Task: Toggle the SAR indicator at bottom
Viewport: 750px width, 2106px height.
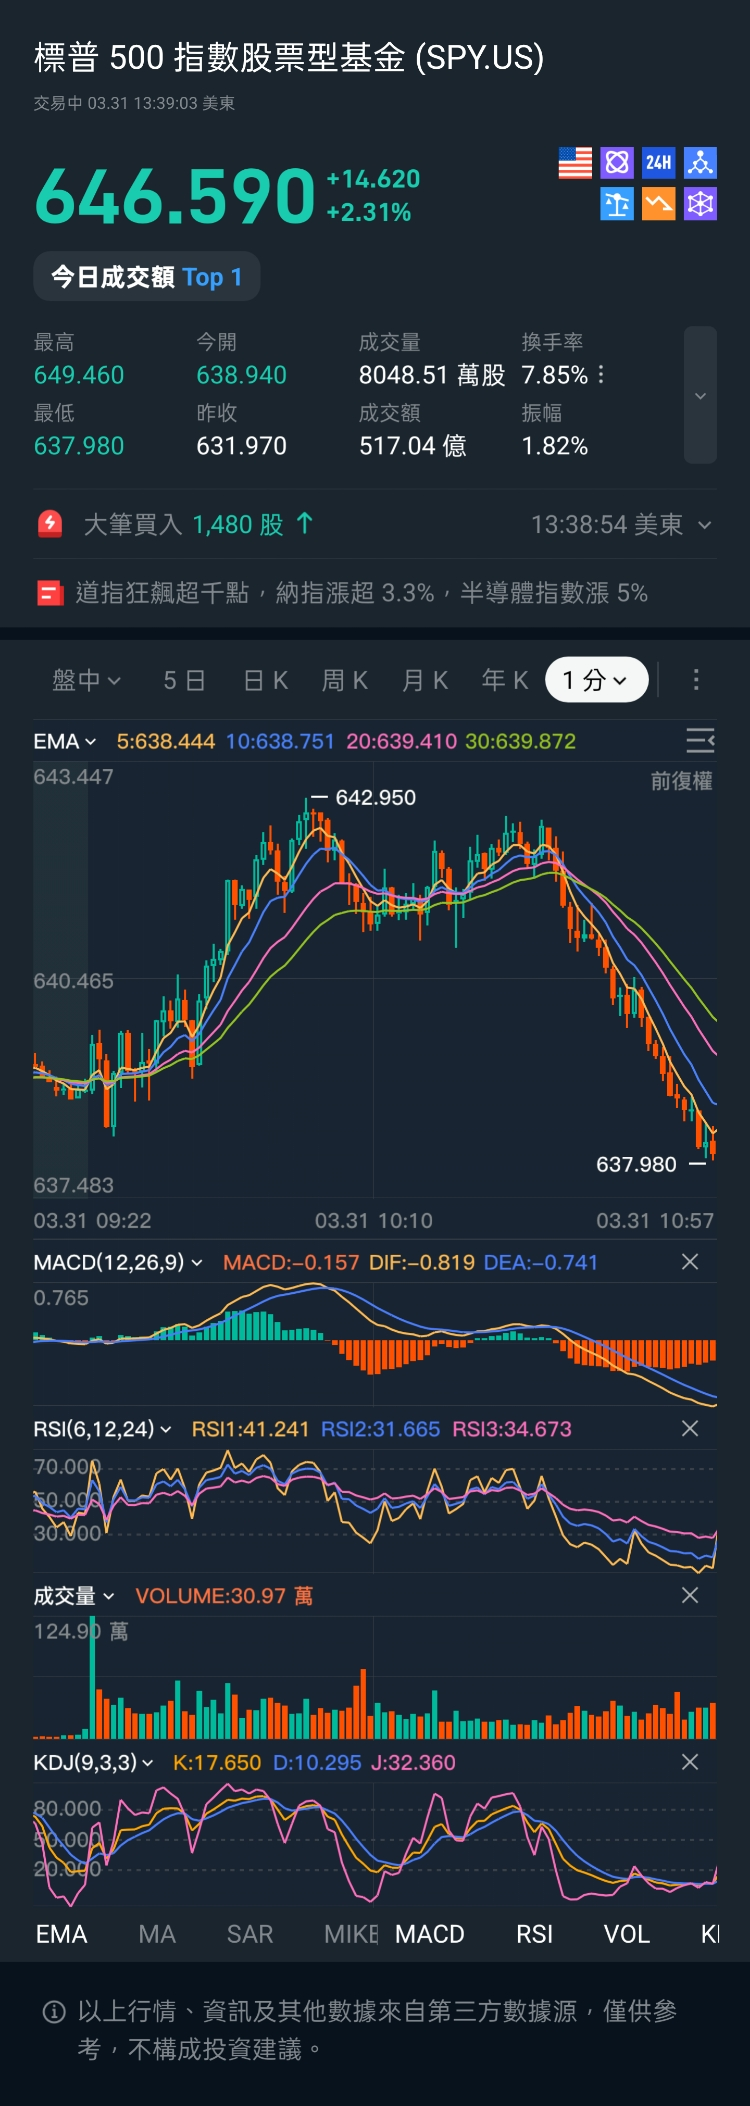Action: tap(250, 1934)
